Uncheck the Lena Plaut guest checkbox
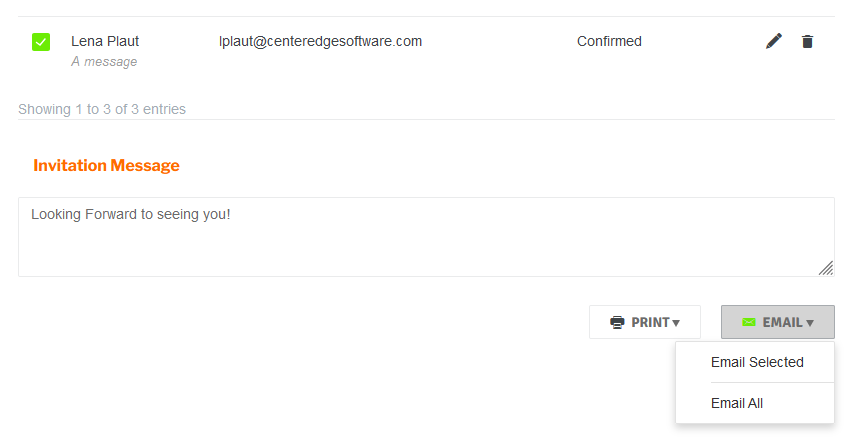Image resolution: width=852 pixels, height=444 pixels. pyautogui.click(x=41, y=42)
